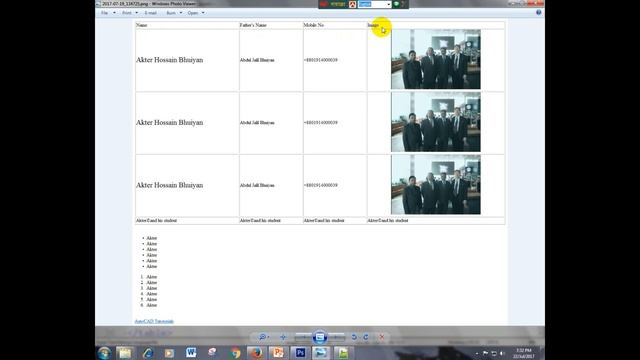Click the red-white icon on recorder bar
The height and width of the screenshot is (360, 640).
[352, 4]
